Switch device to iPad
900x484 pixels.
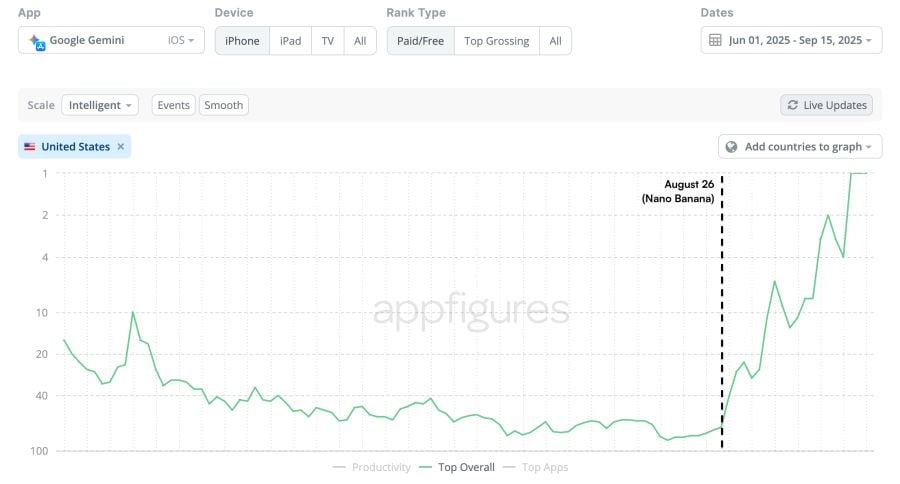click(290, 41)
